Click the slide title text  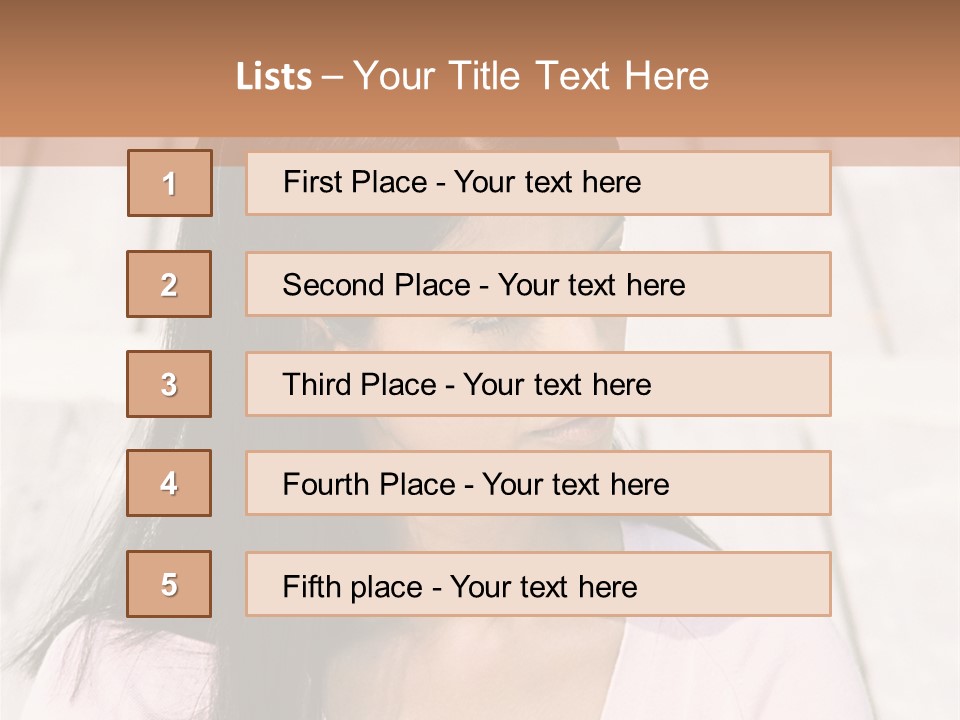tap(472, 76)
